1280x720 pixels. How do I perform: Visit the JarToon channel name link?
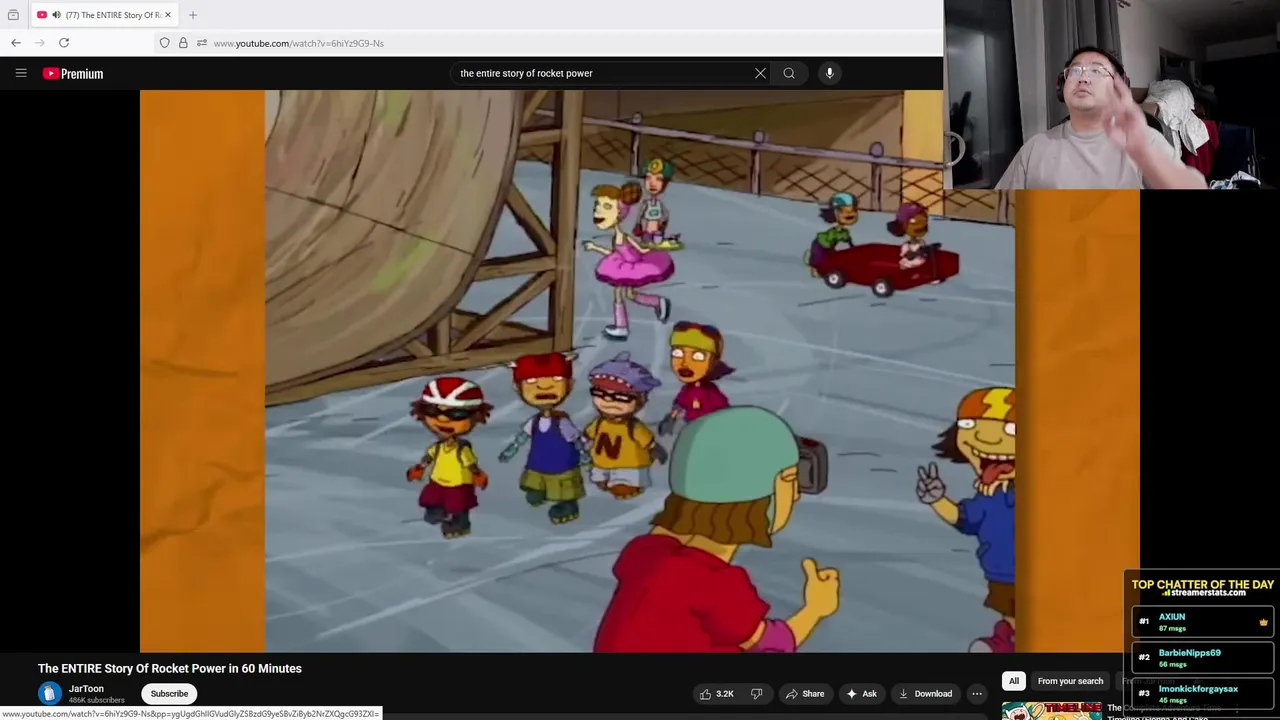(x=86, y=688)
